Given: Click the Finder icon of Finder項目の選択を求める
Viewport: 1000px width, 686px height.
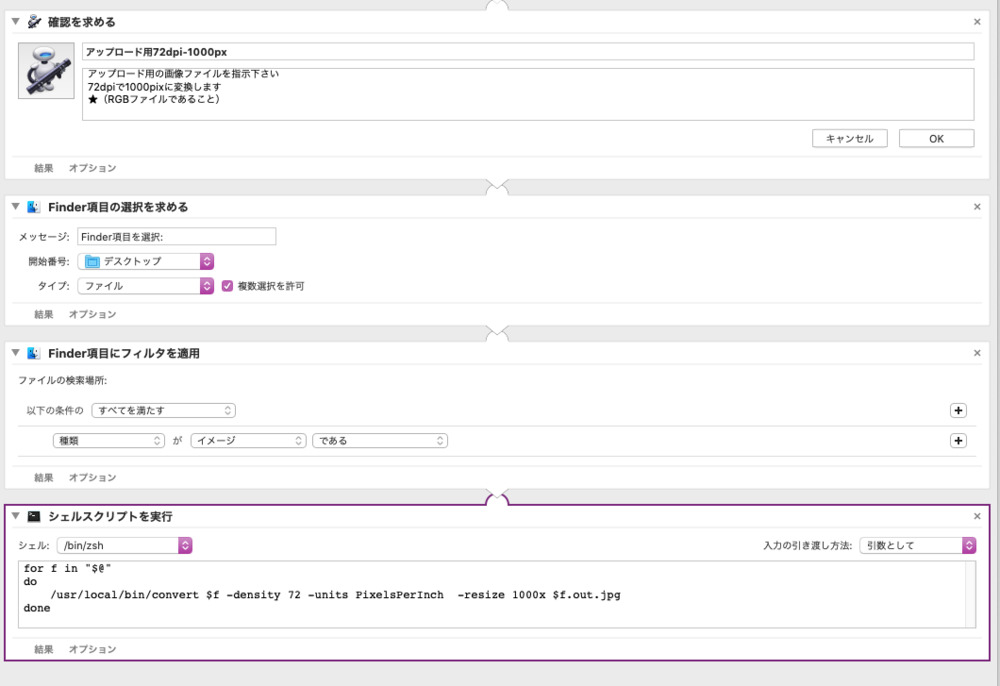Looking at the screenshot, I should tap(34, 207).
